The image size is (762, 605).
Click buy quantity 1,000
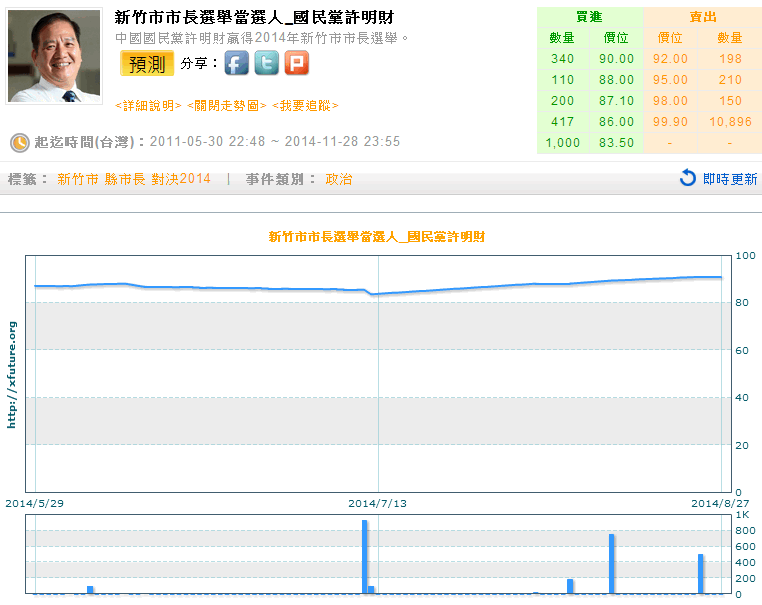[x=562, y=142]
